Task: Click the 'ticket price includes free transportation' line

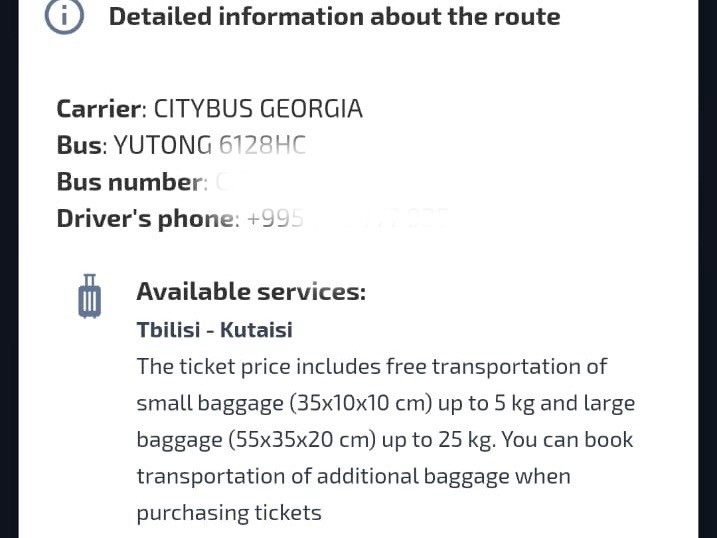Action: coord(371,366)
